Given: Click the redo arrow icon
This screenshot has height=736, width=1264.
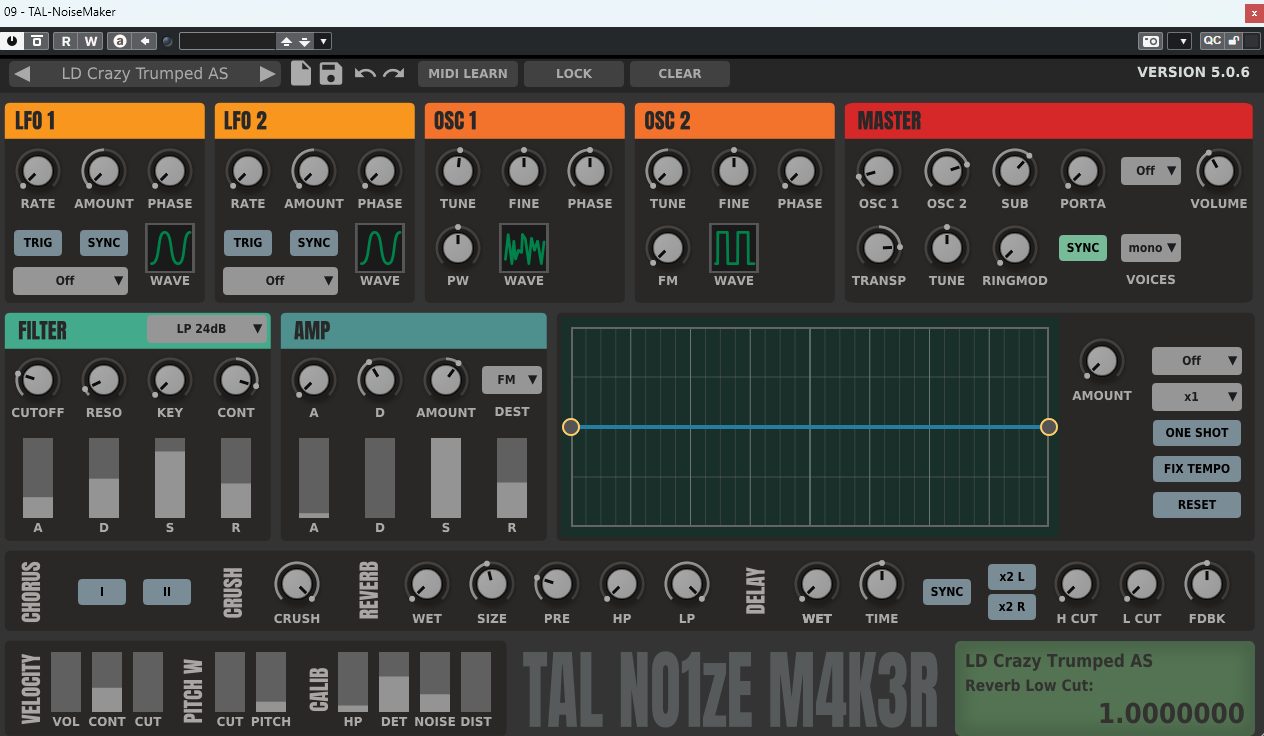Looking at the screenshot, I should pos(392,73).
